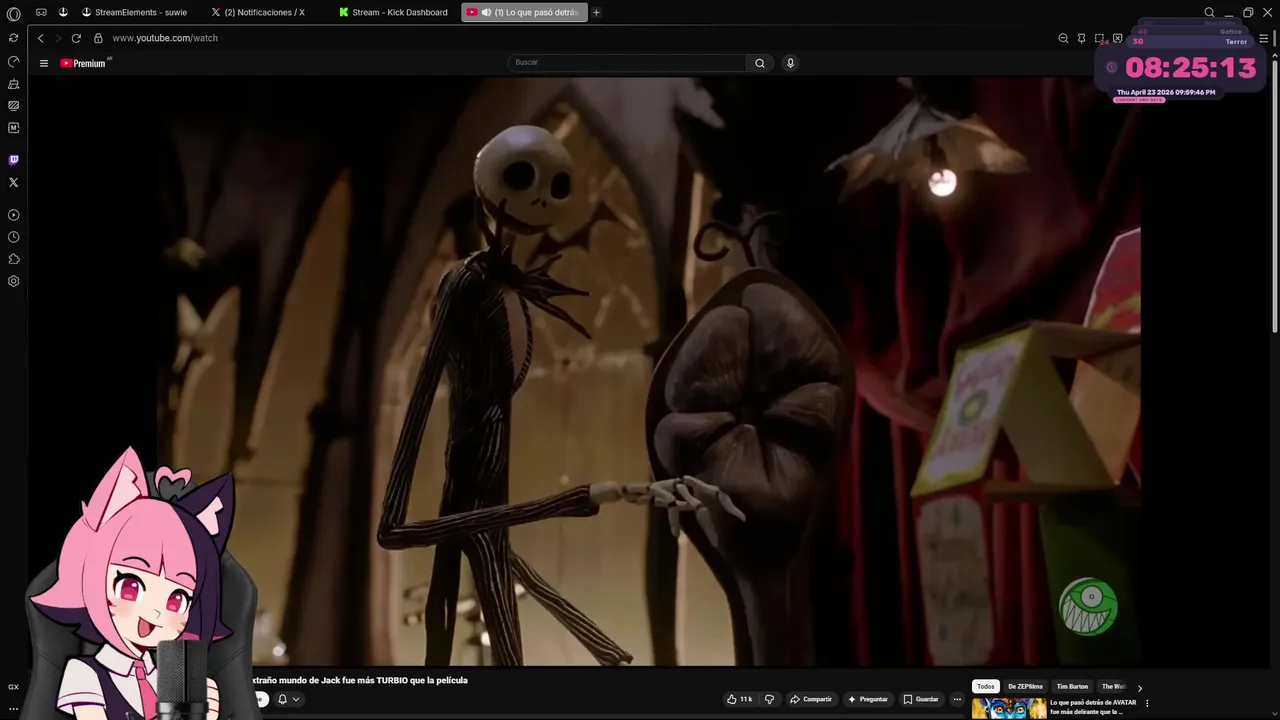Mute the audio on the YouTube tab

point(486,12)
